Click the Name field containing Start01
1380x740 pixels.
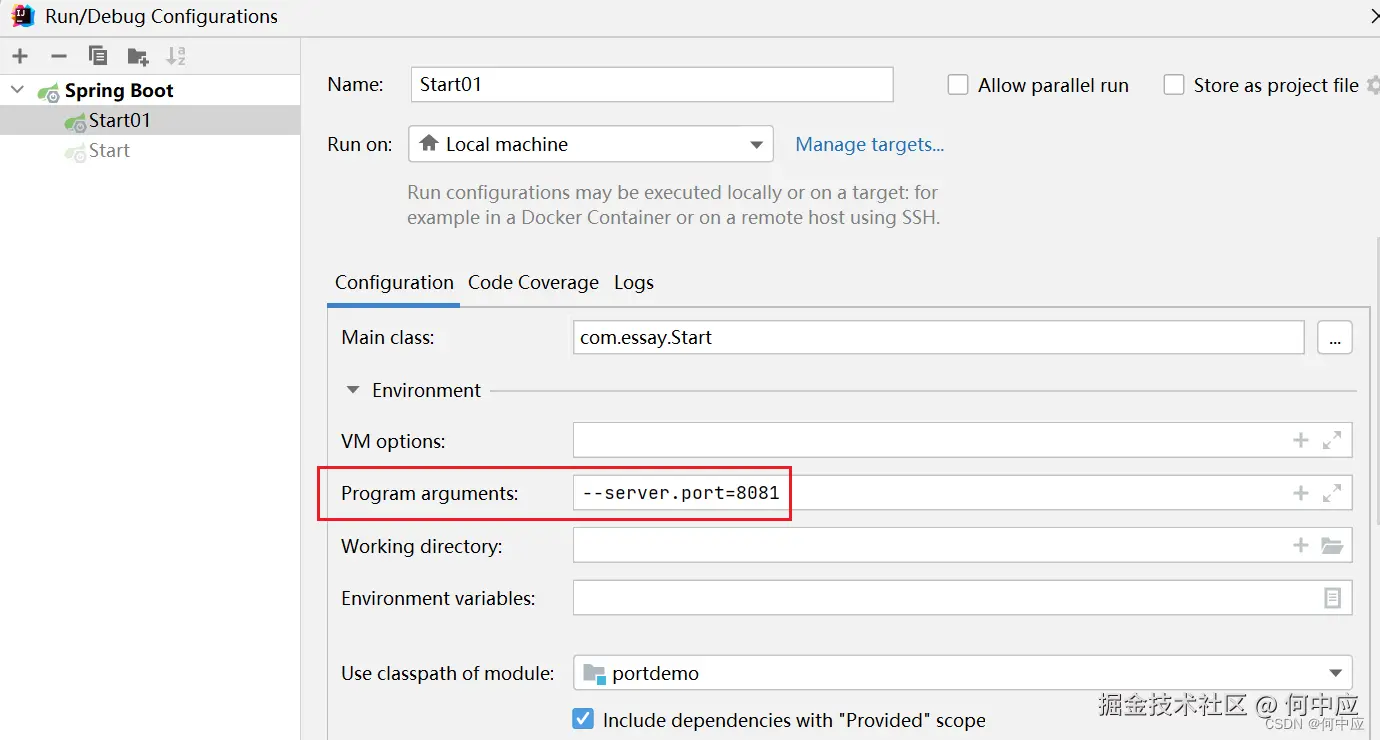coord(652,84)
